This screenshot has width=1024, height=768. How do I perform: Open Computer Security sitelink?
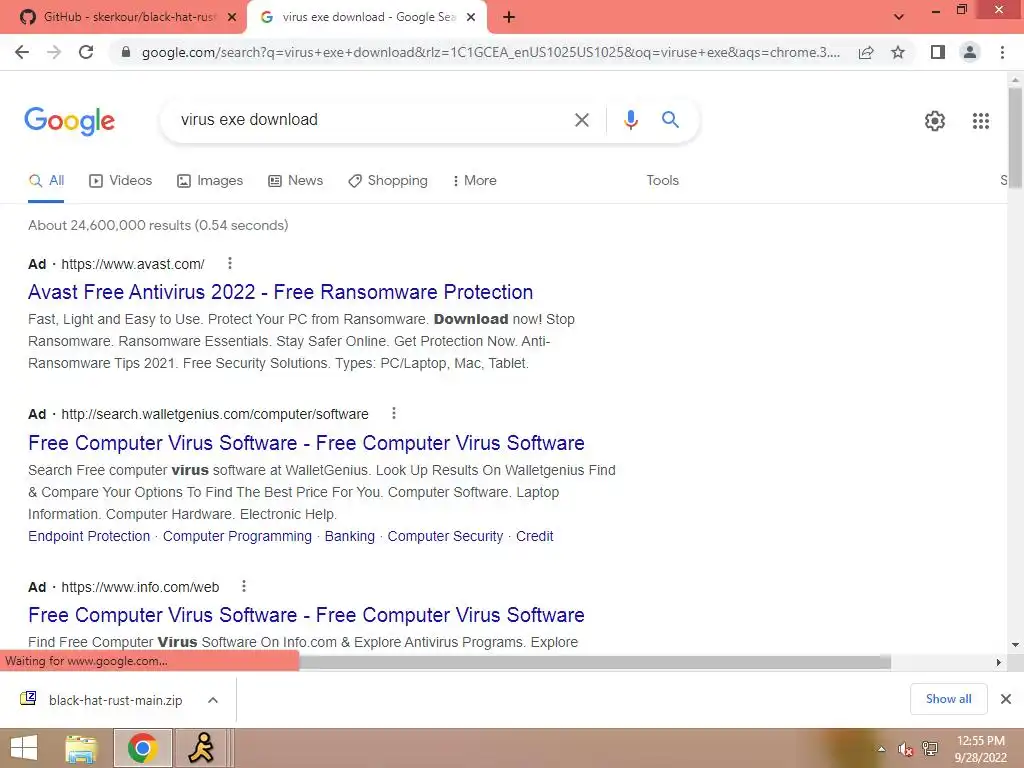coord(445,536)
